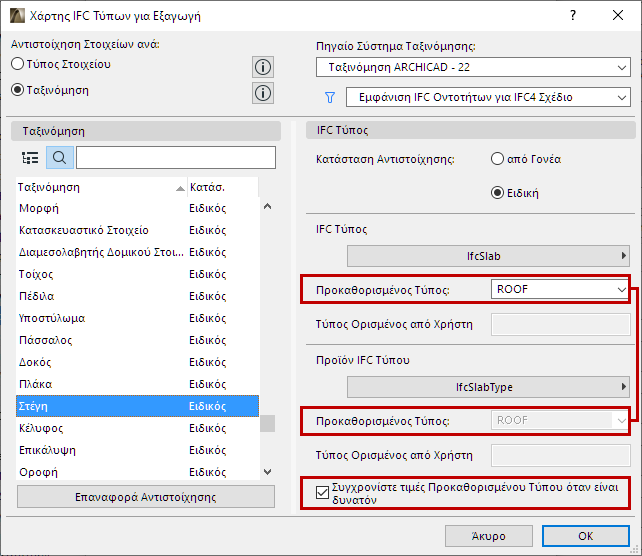The width and height of the screenshot is (642, 556).
Task: Select the Ταξινόμηση radio button
Action: (x=18, y=90)
